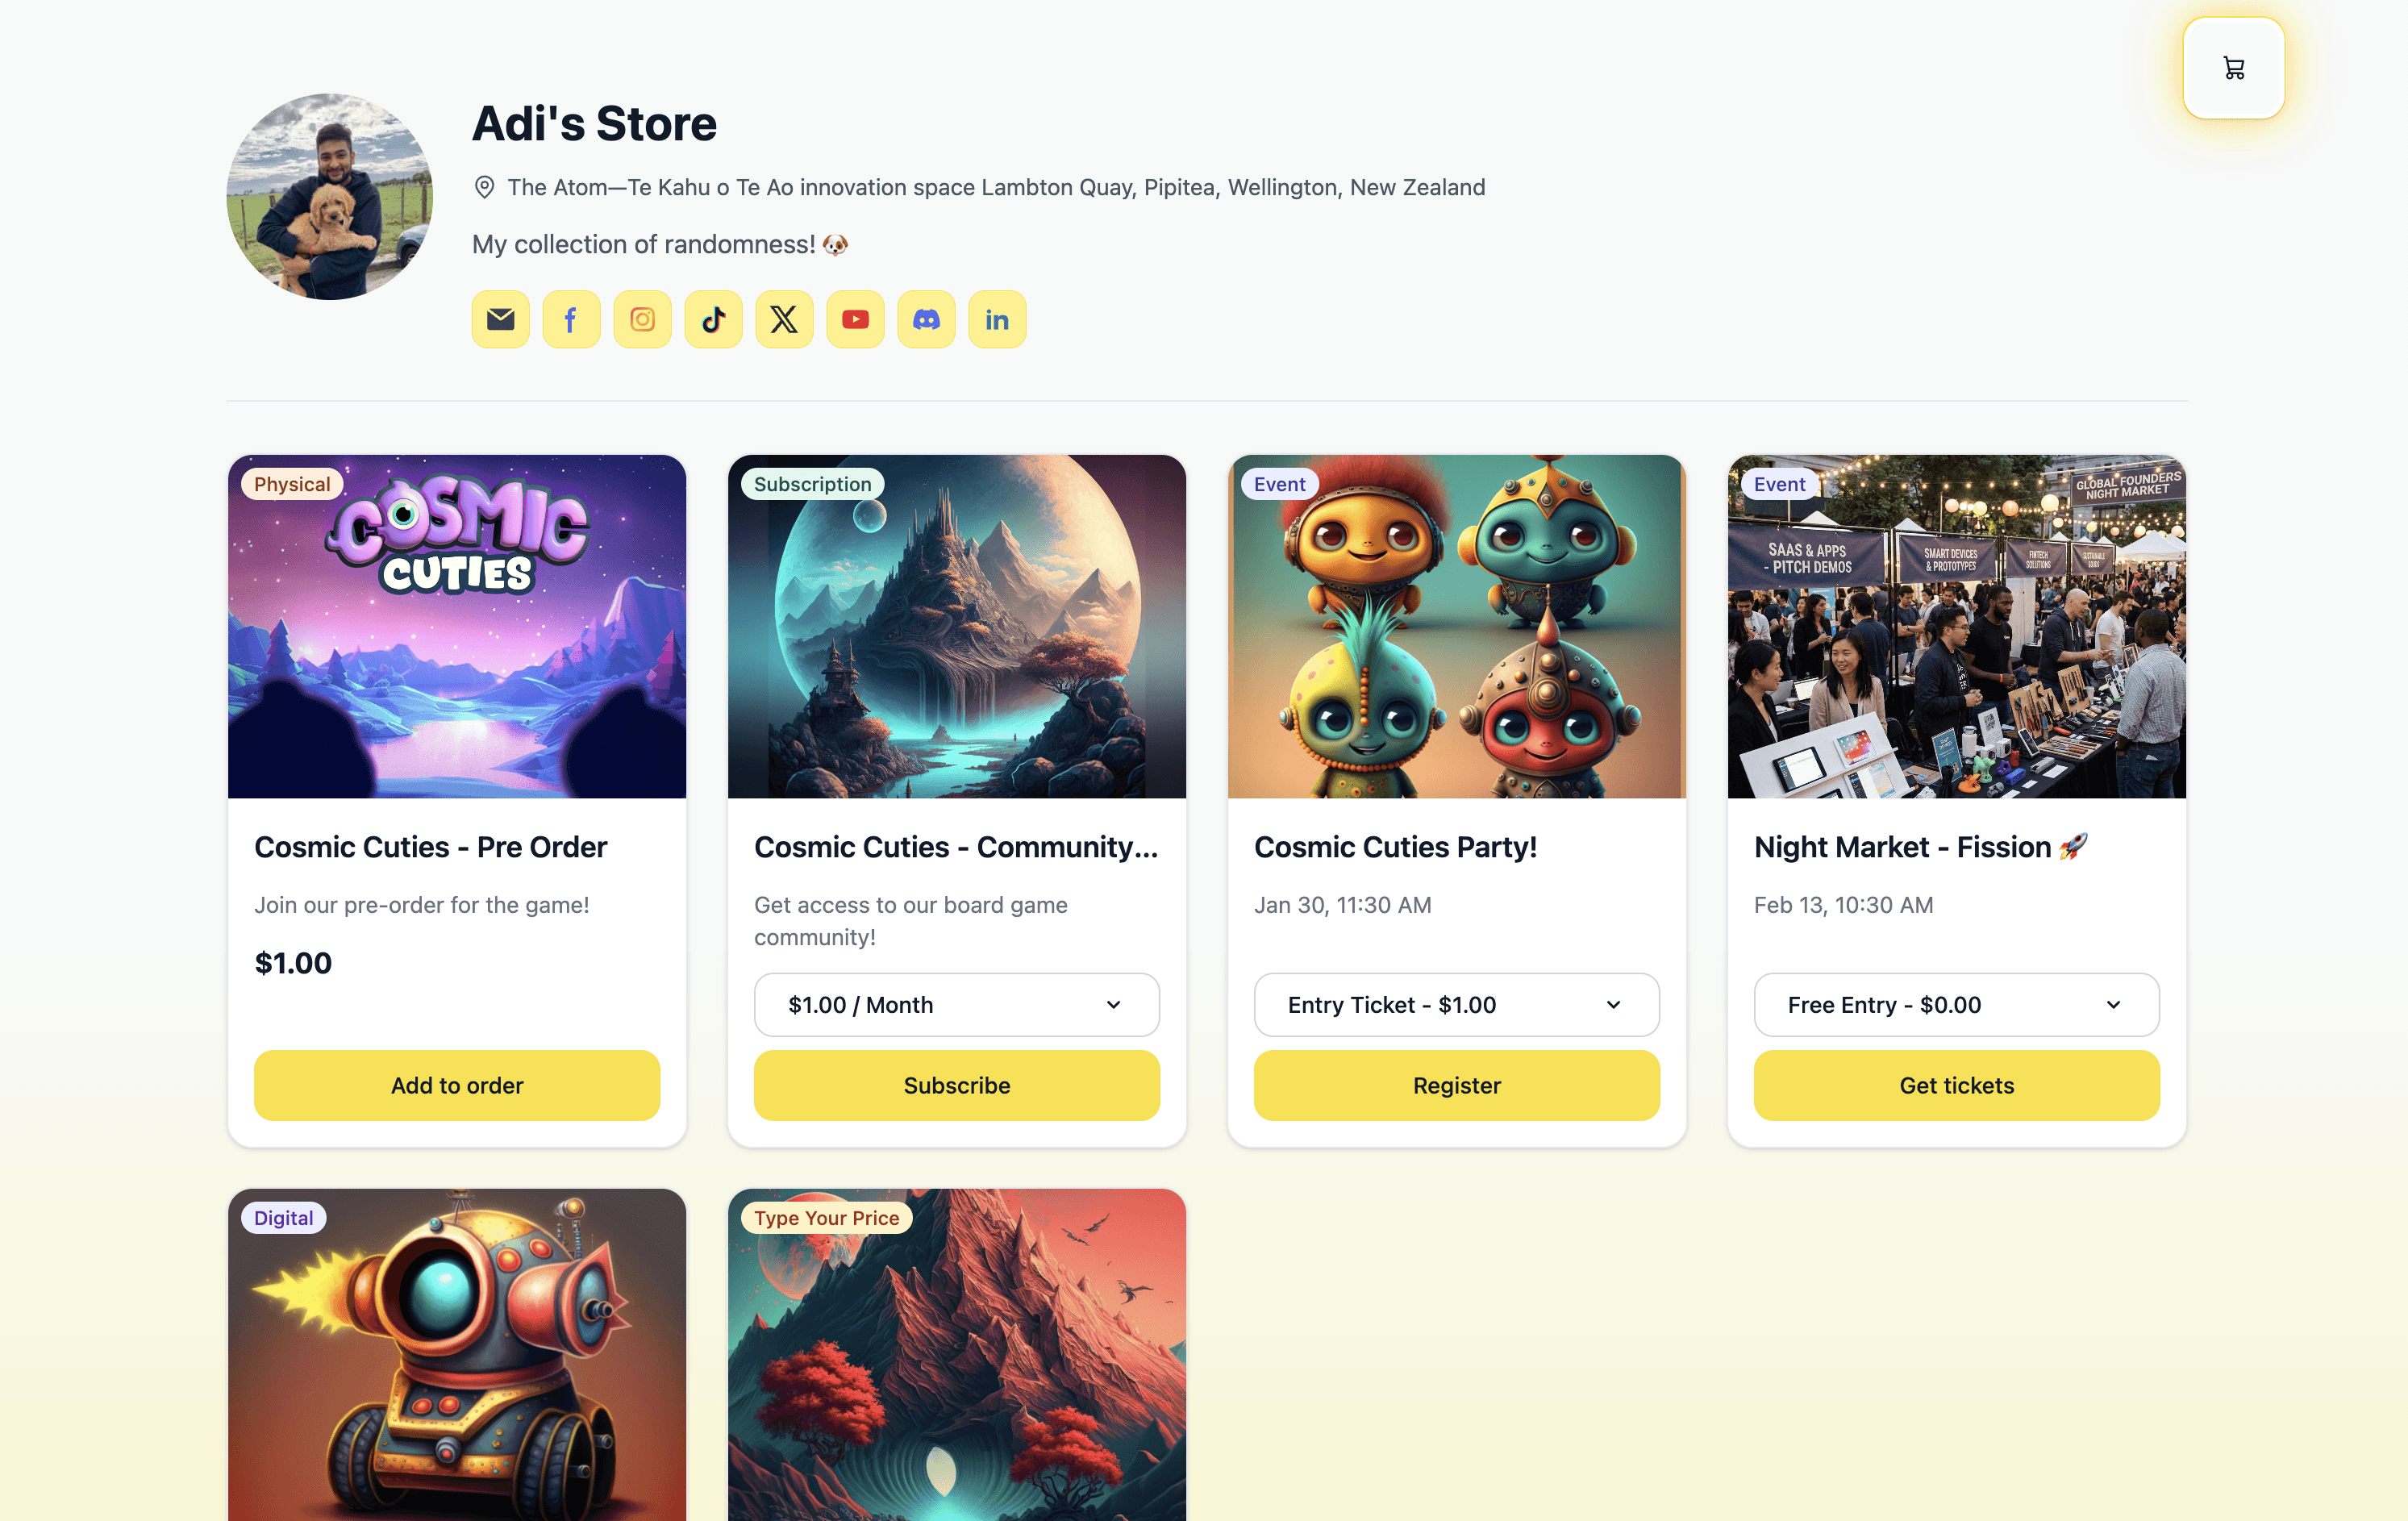The height and width of the screenshot is (1521, 2408).
Task: Click Adi's Store profile photo
Action: tap(329, 197)
